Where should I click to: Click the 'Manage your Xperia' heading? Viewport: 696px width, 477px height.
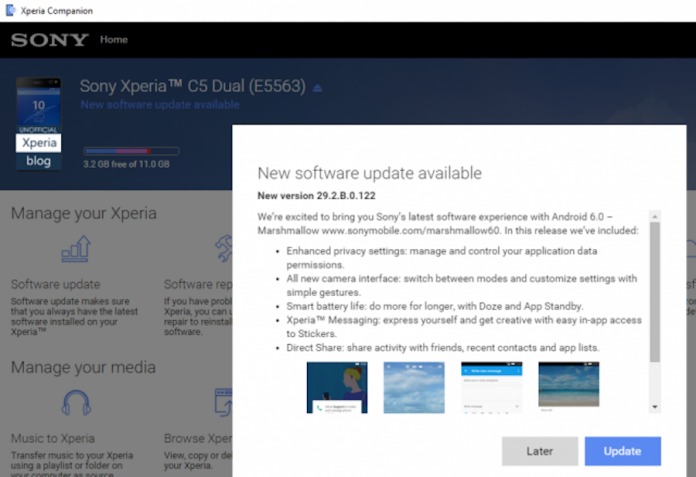coord(83,213)
